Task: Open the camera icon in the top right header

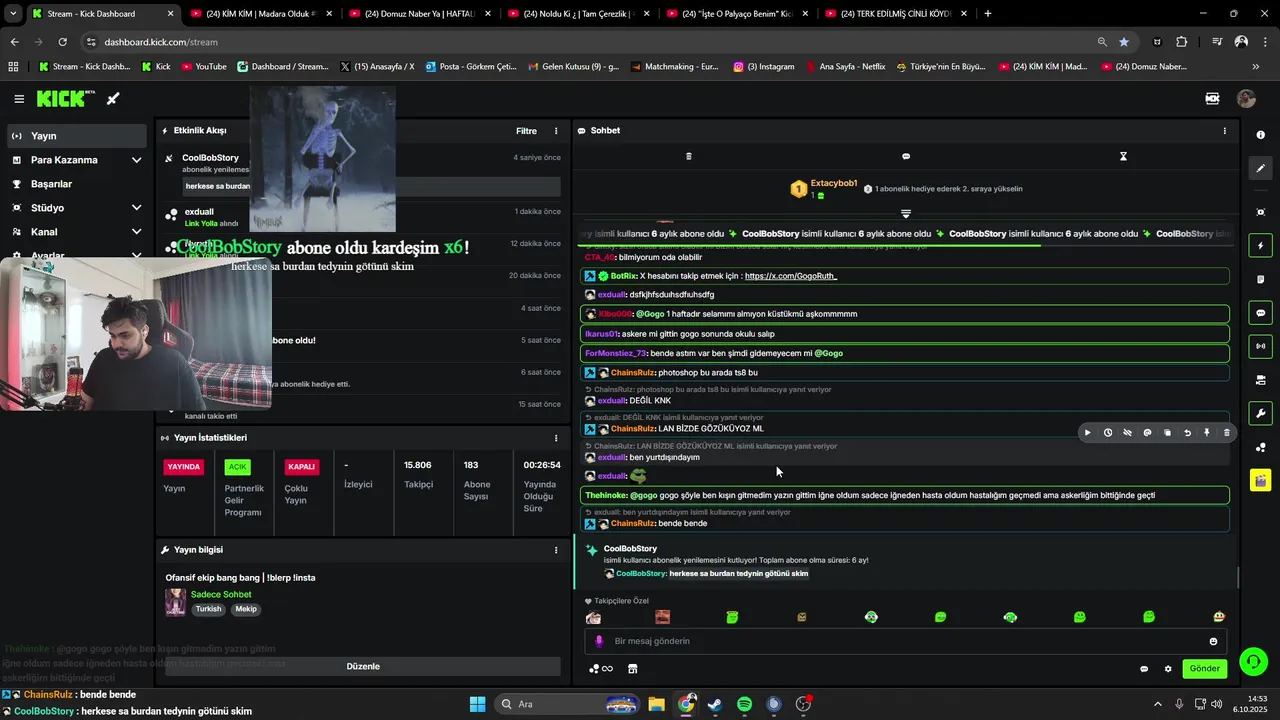Action: (1212, 99)
